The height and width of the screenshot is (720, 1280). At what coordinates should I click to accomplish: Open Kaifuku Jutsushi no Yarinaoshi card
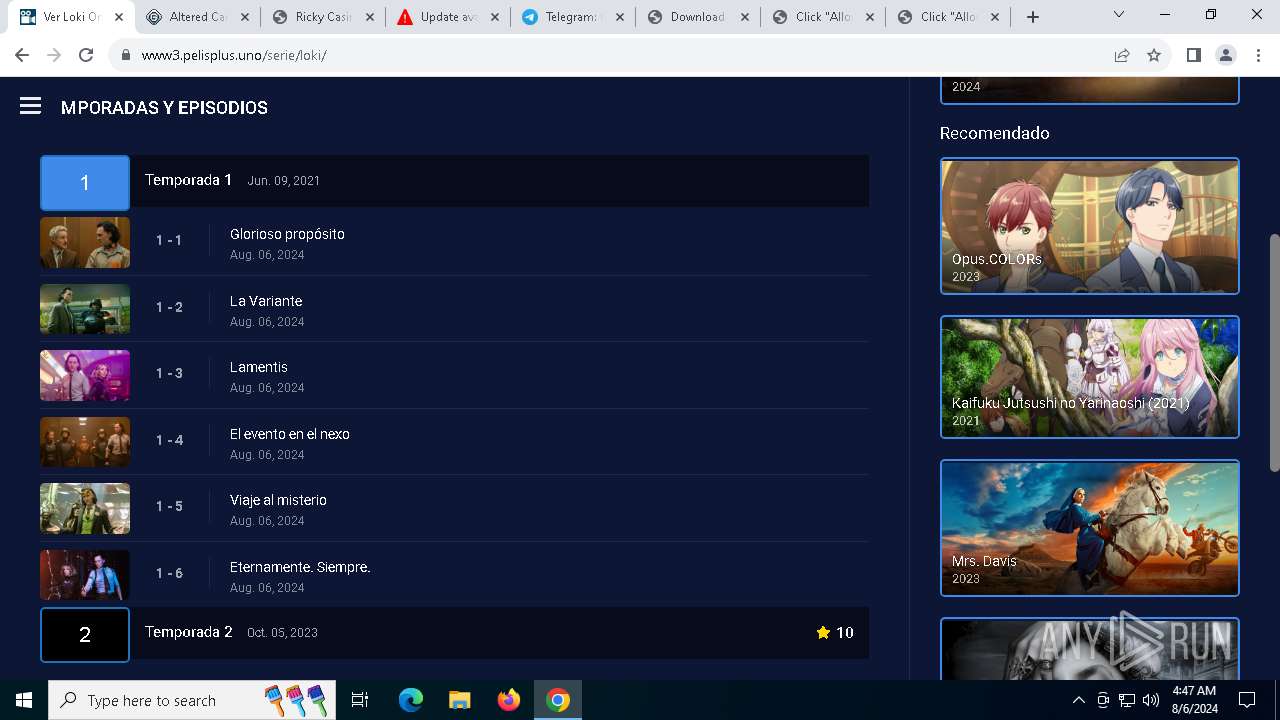pyautogui.click(x=1090, y=377)
